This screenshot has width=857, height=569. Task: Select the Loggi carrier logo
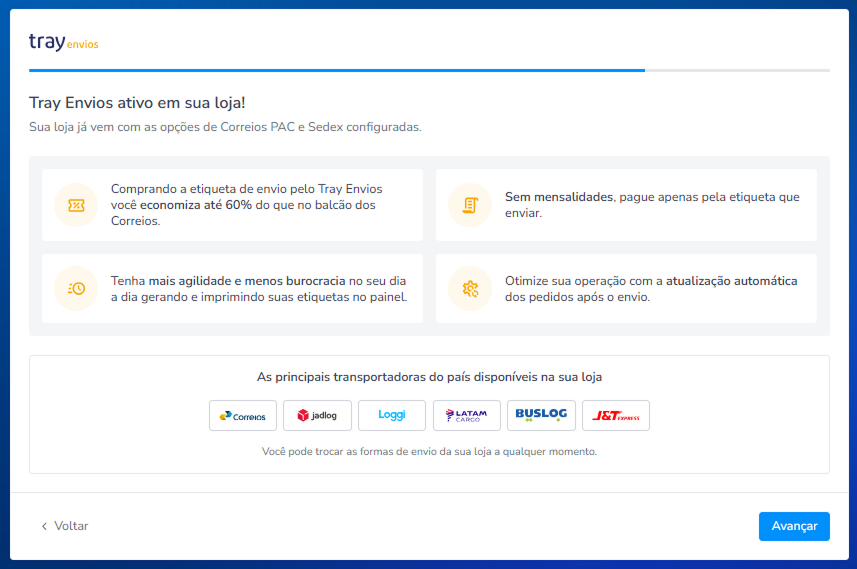point(392,415)
